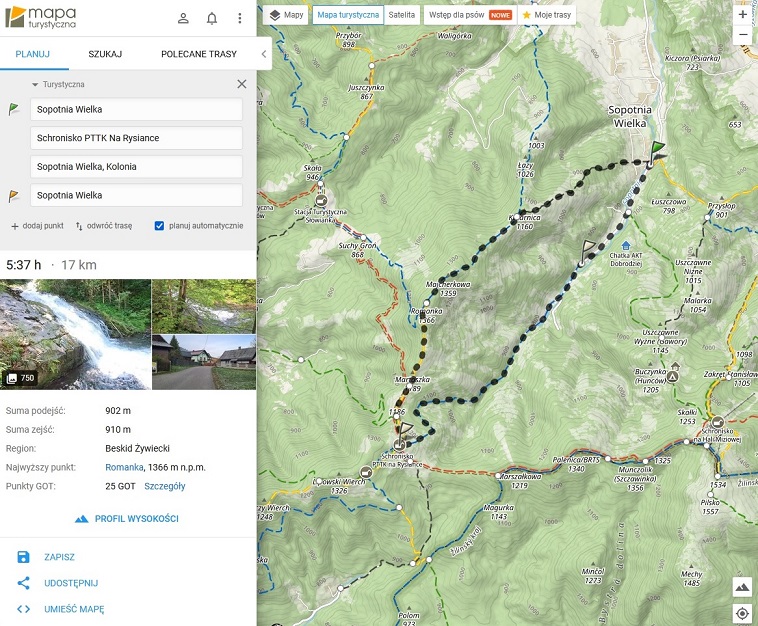Center map on my location
The image size is (758, 626).
742,612
